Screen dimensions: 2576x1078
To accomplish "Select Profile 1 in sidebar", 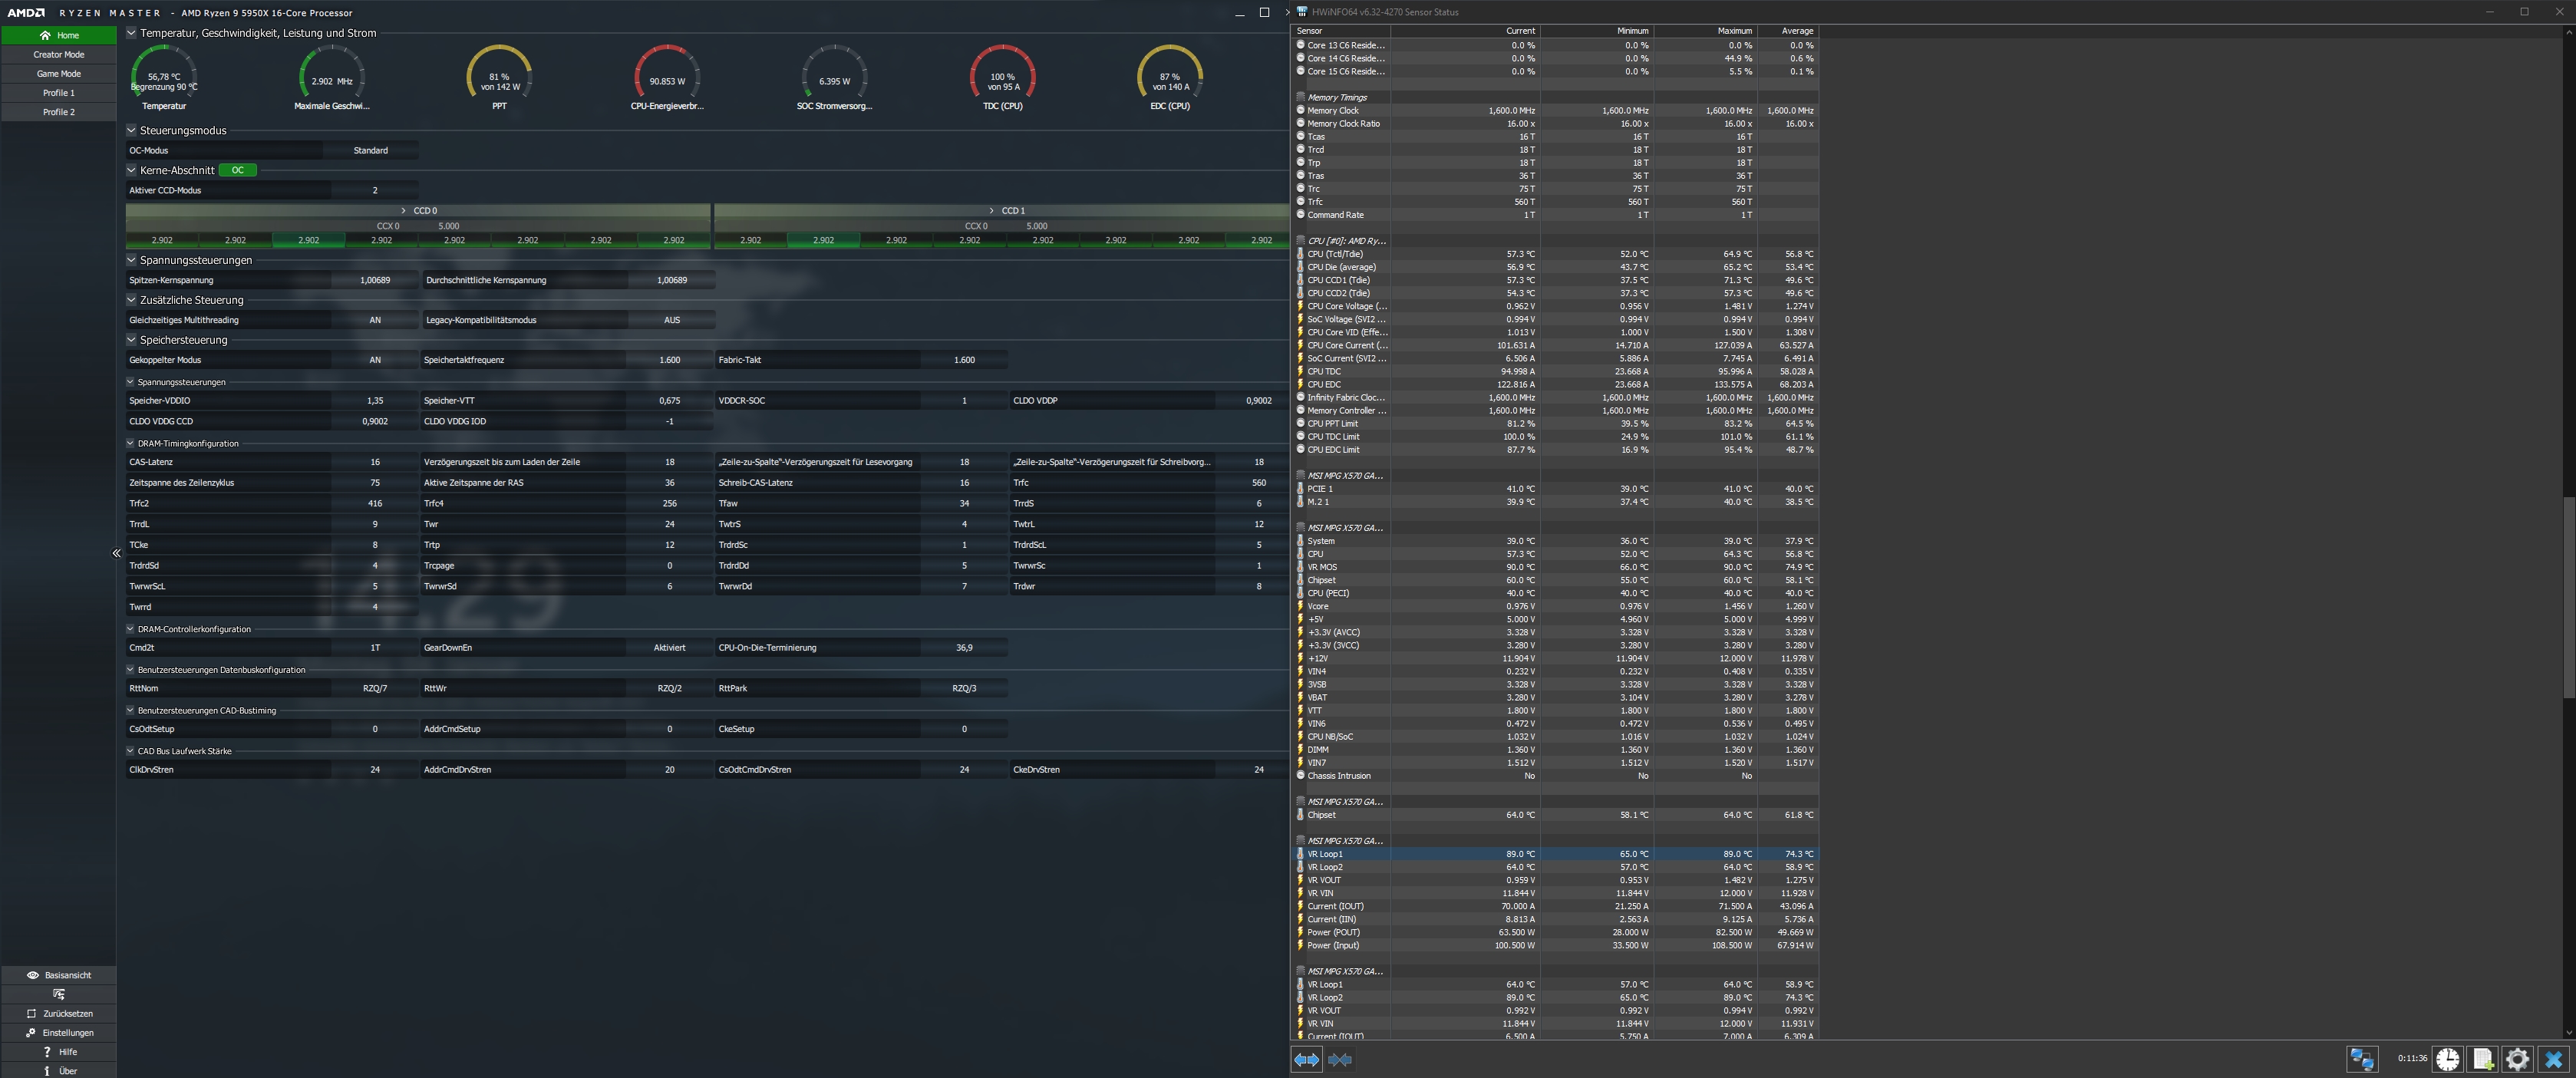I will 59,92.
